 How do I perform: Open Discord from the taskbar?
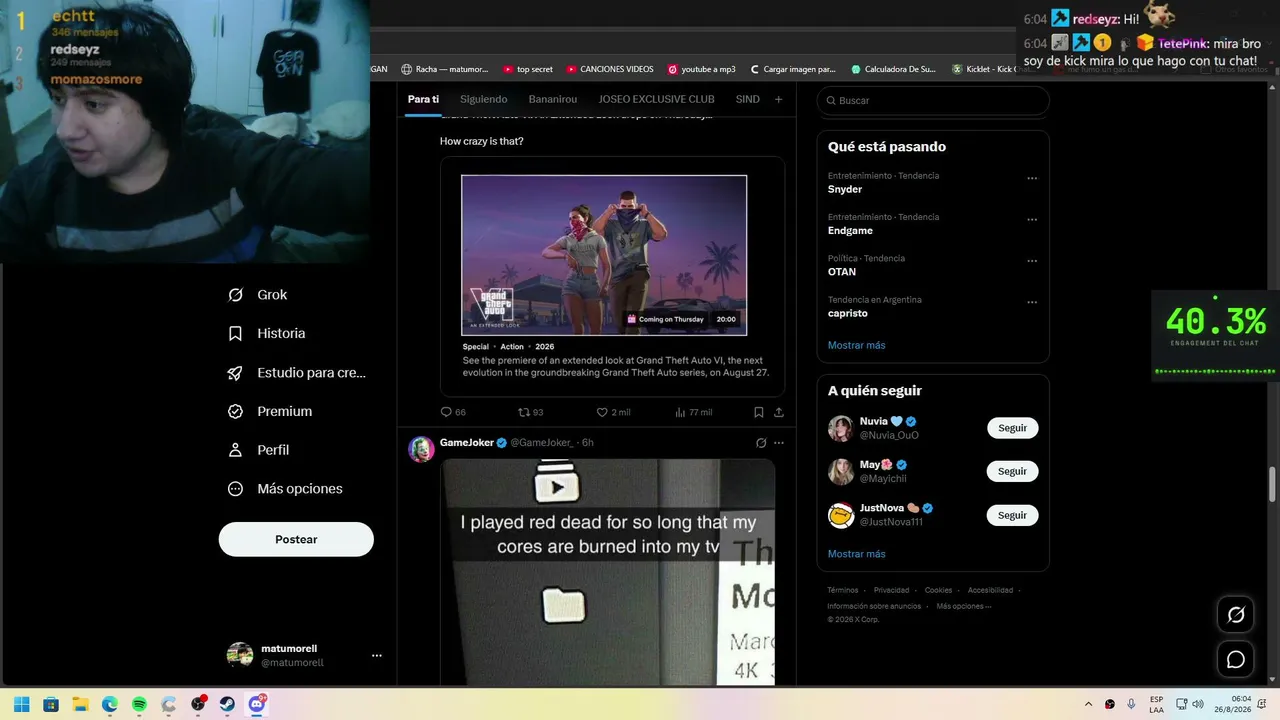pos(257,704)
